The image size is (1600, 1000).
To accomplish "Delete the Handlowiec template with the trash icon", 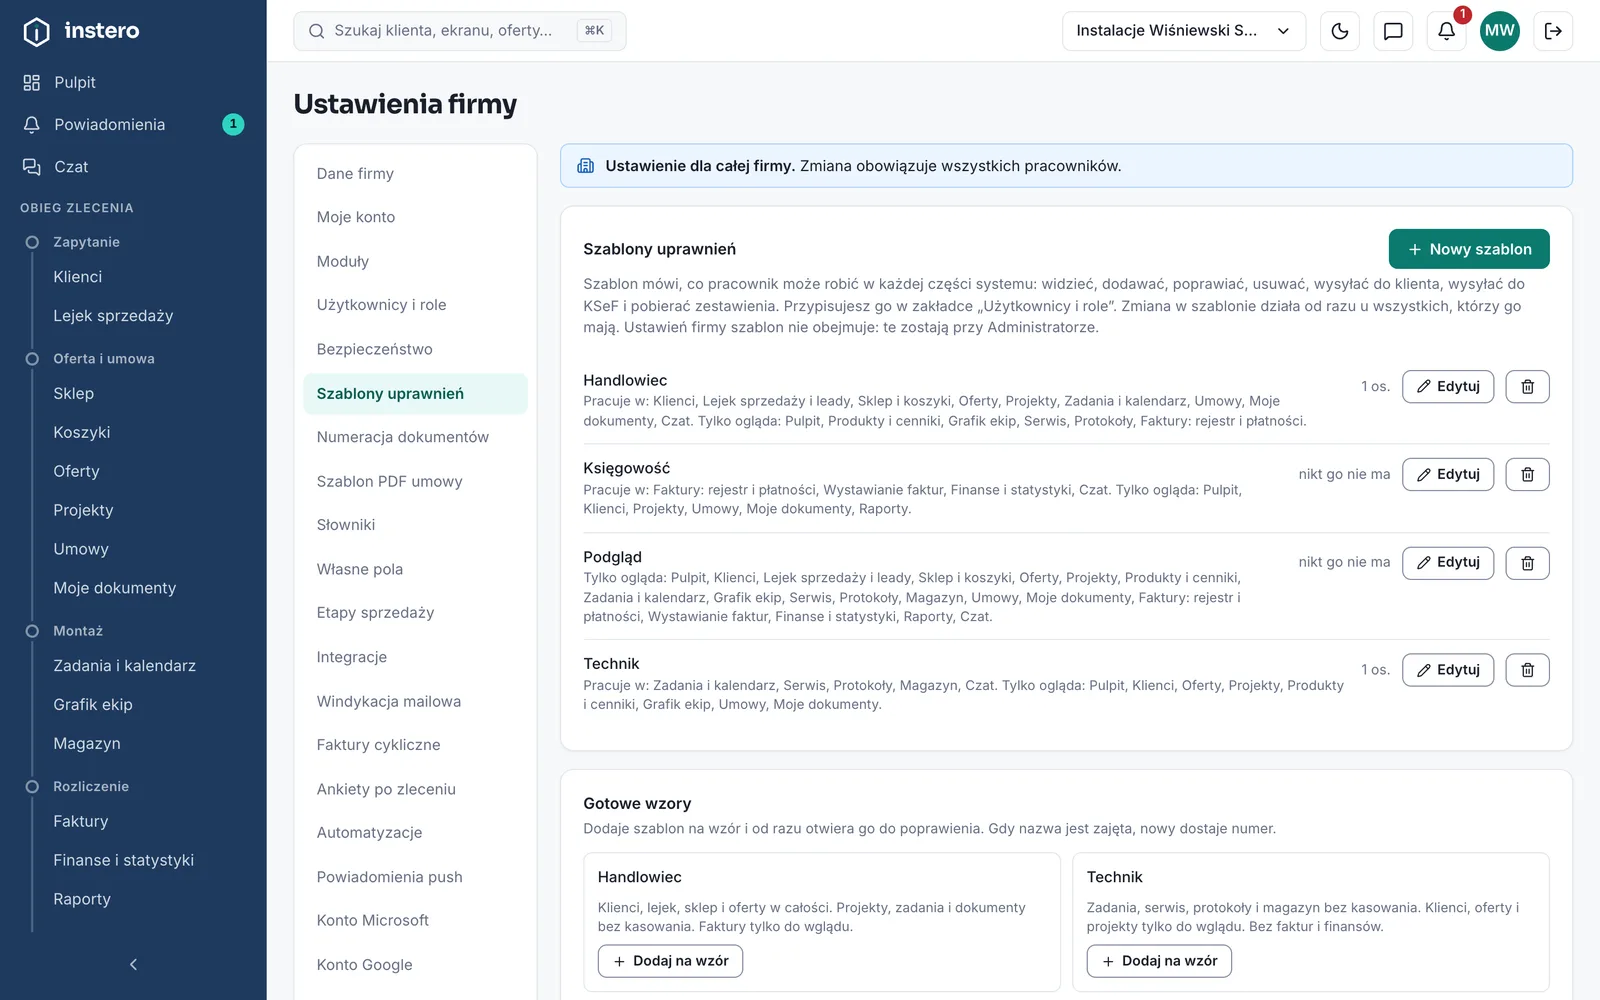I will click(x=1527, y=387).
